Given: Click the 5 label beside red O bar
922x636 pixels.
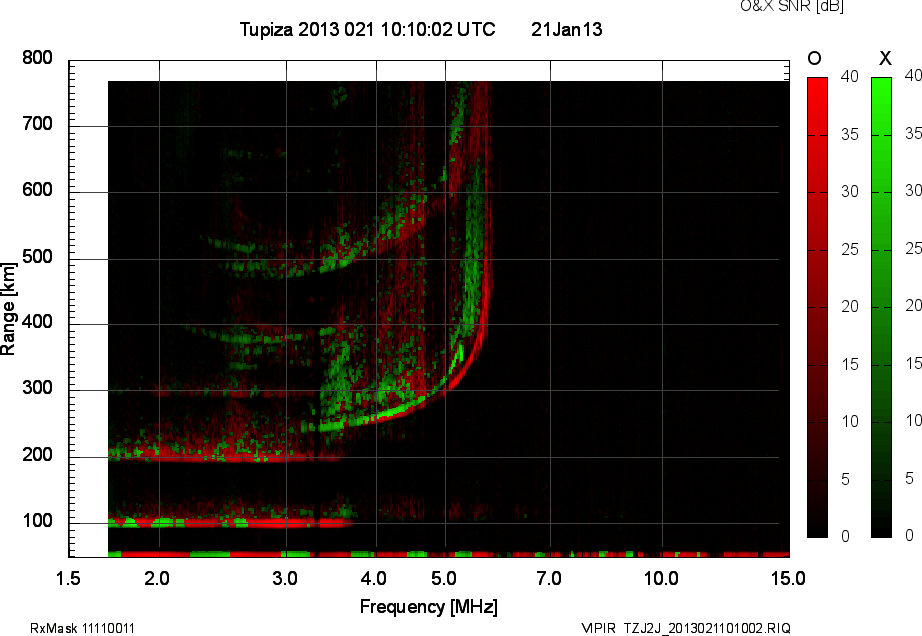Looking at the screenshot, I should 846,479.
